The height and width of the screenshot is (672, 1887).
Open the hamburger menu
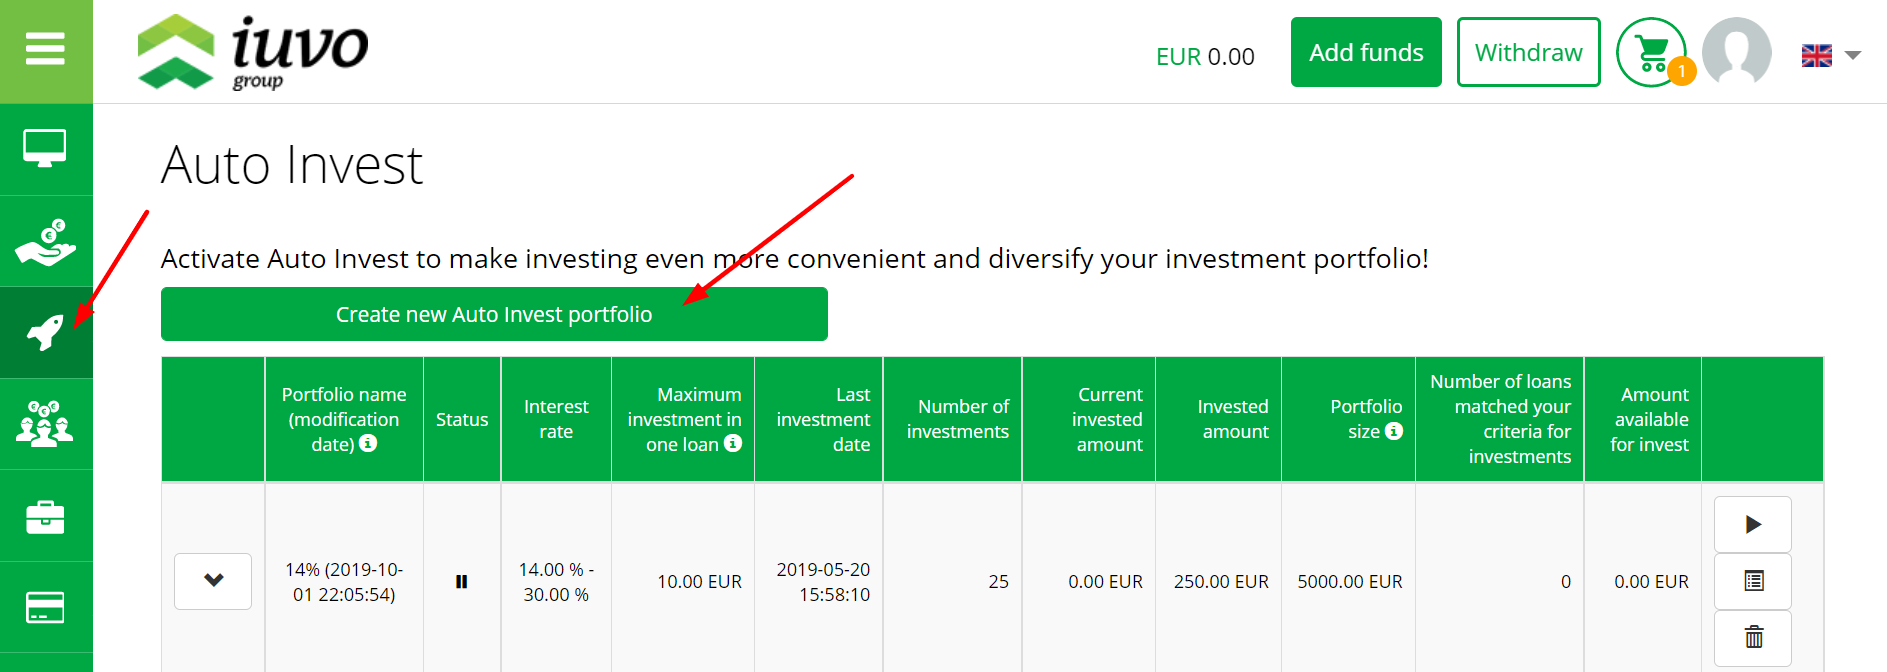[x=45, y=48]
